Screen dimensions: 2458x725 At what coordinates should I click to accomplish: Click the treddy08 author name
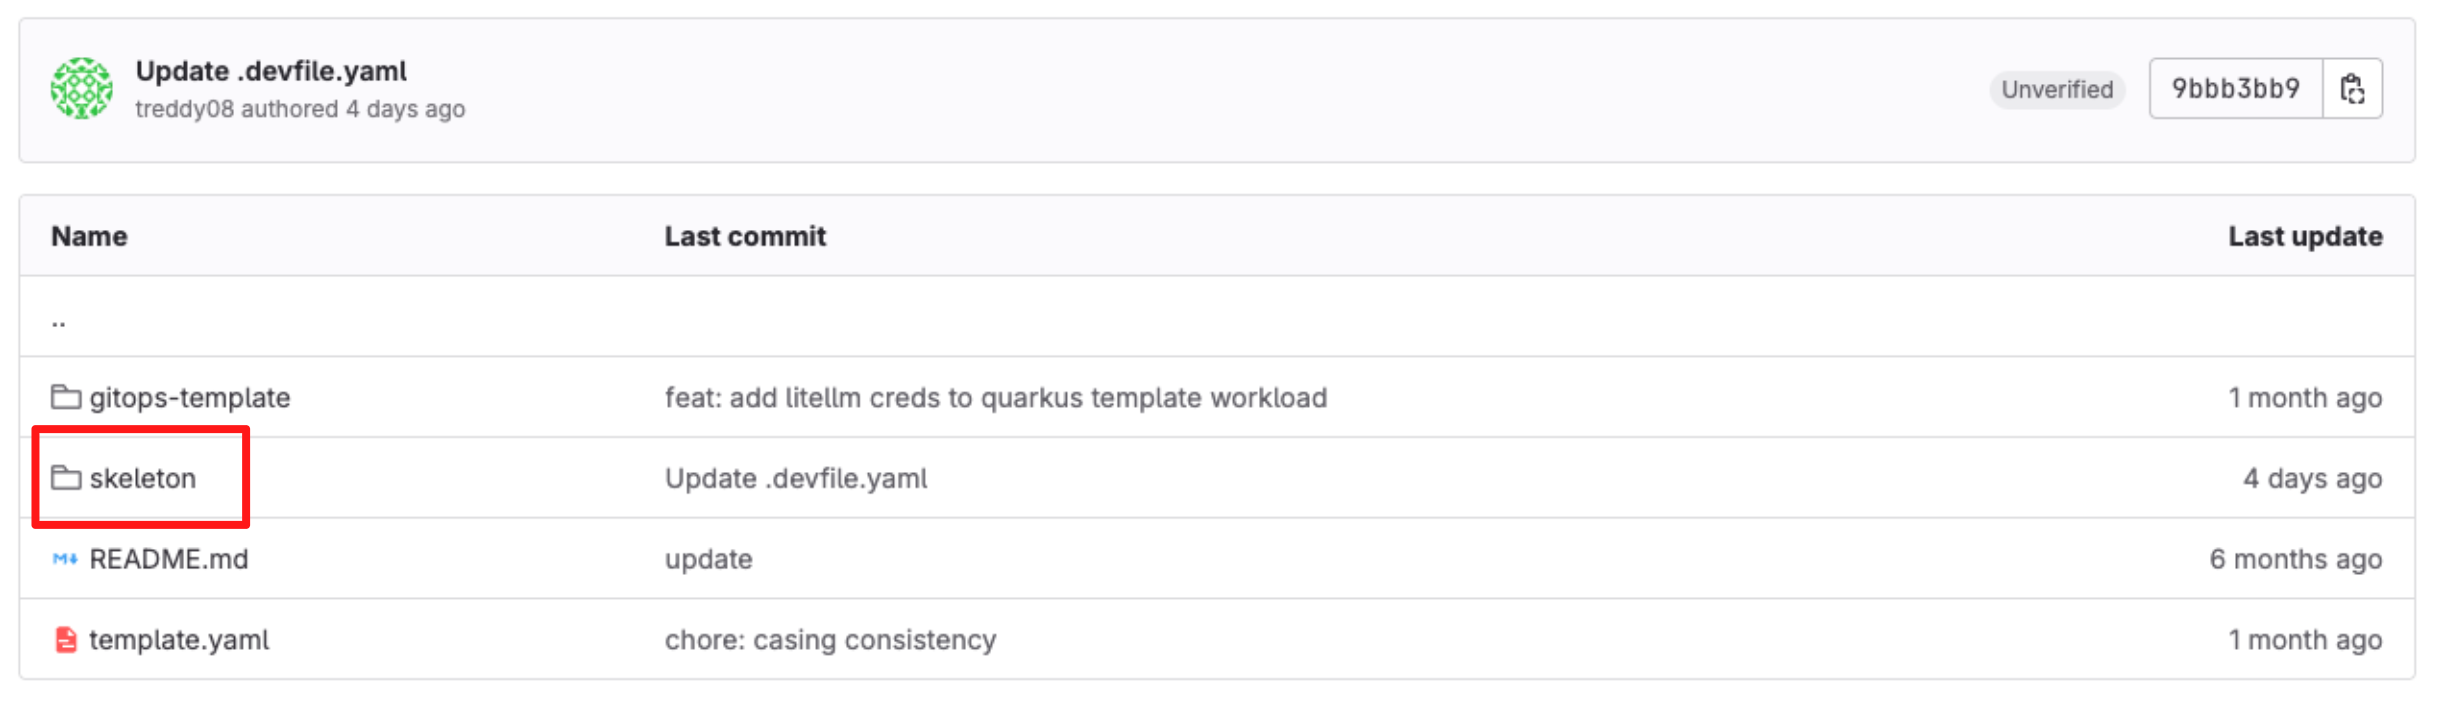coord(184,109)
